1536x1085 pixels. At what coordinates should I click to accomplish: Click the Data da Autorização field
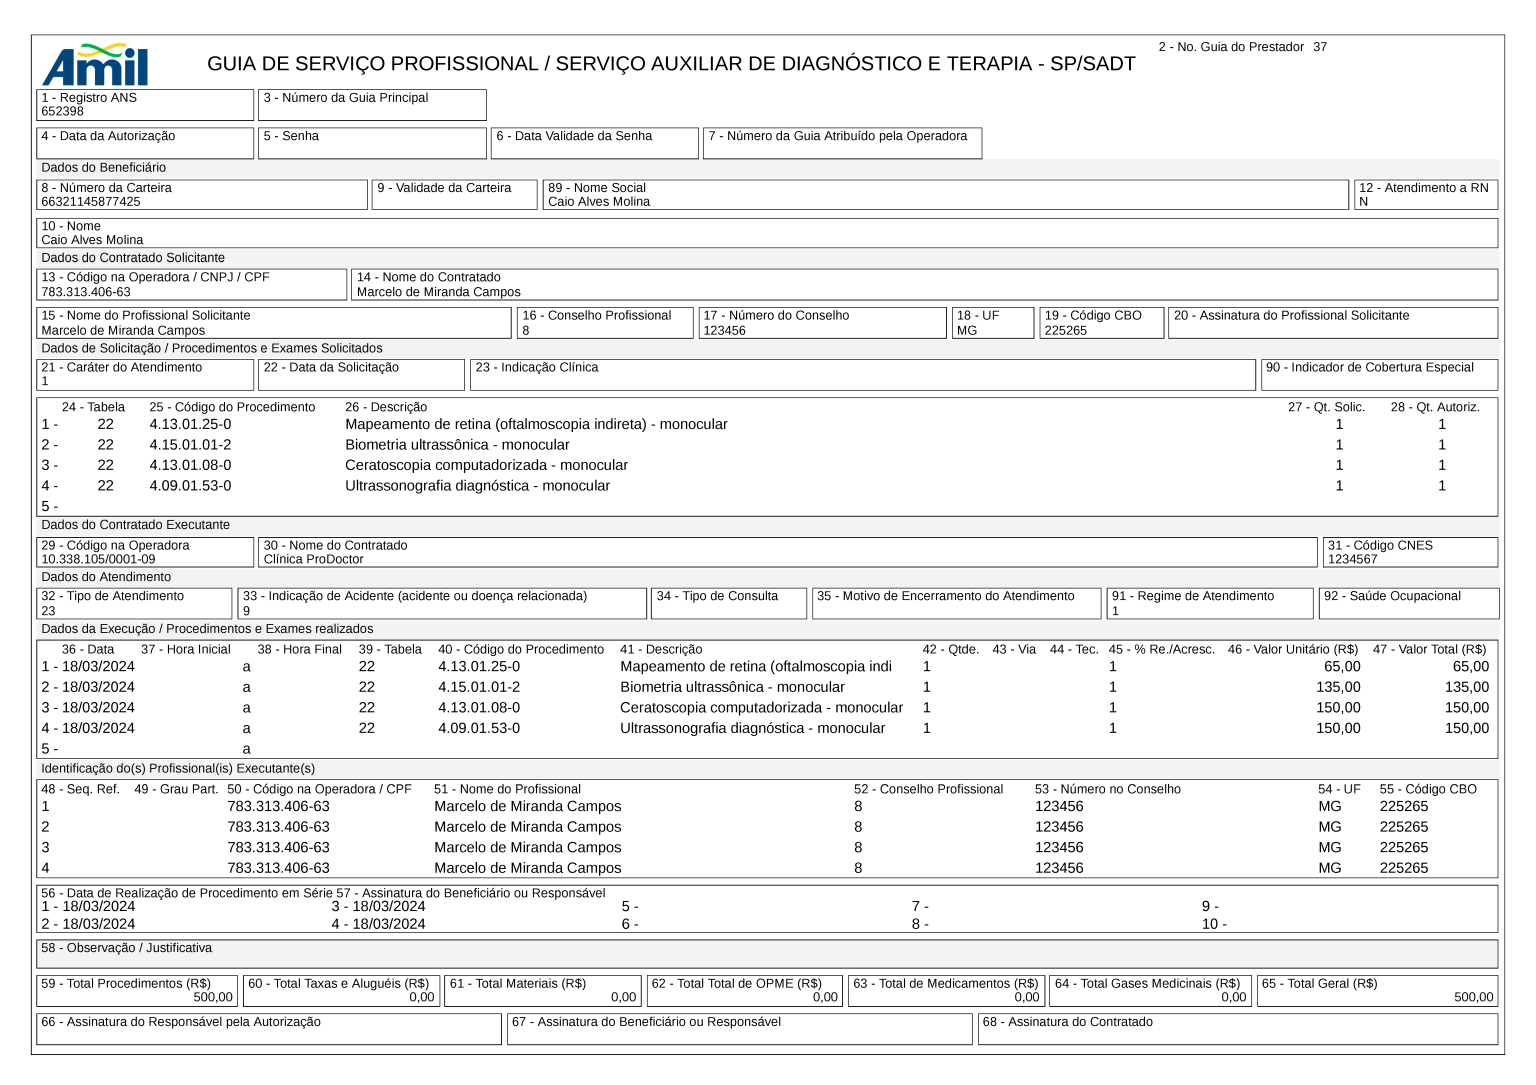point(145,143)
